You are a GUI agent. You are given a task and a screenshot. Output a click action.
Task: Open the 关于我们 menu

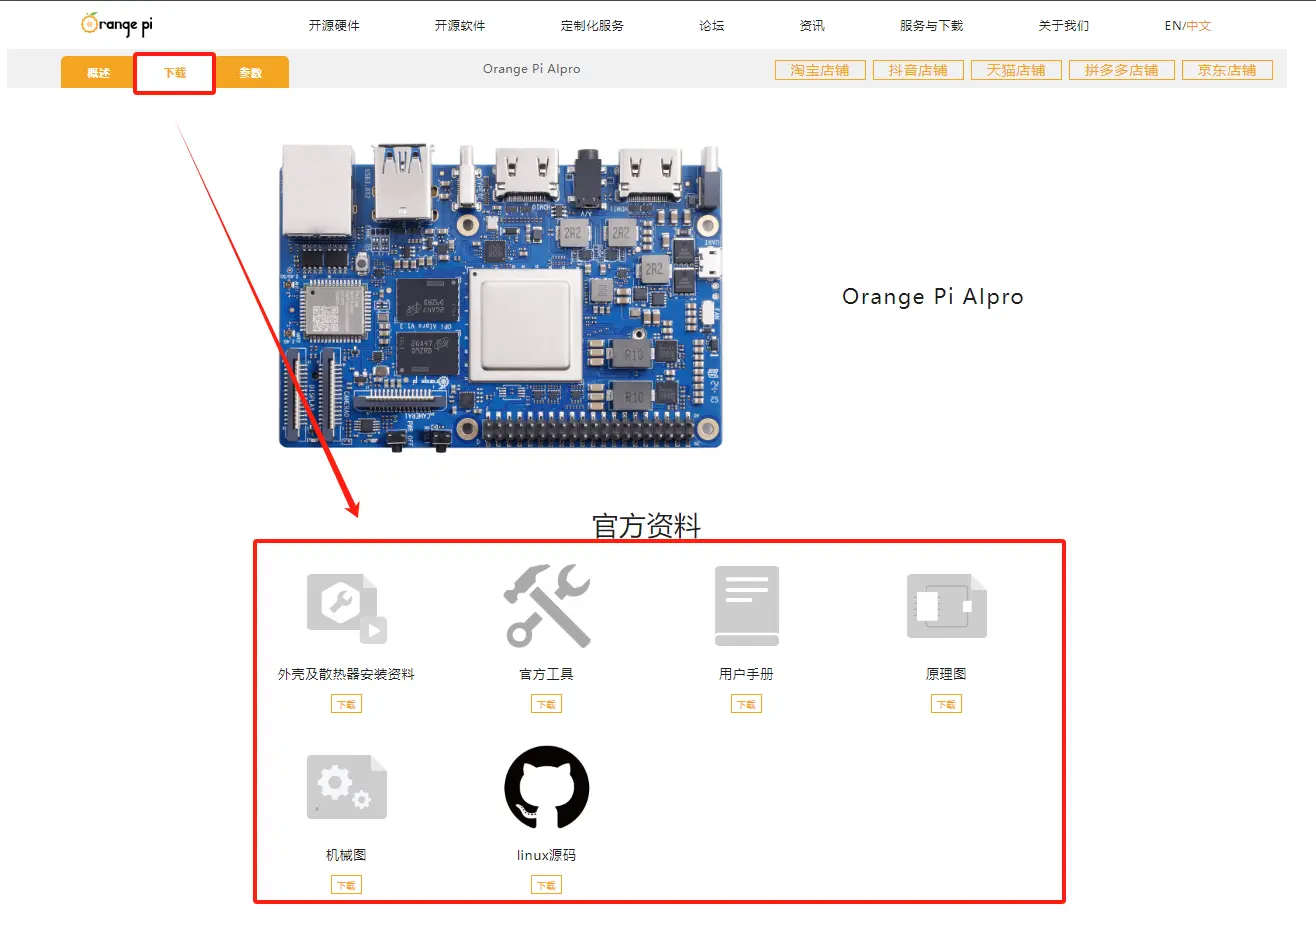[1064, 26]
